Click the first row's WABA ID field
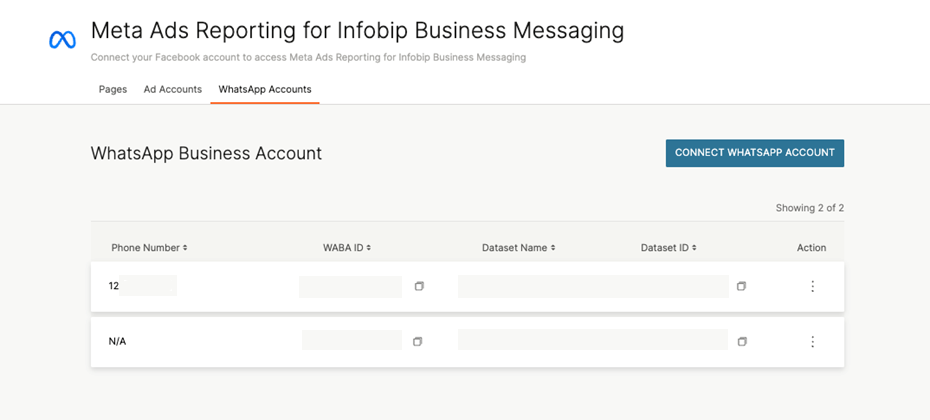This screenshot has width=930, height=420. pyautogui.click(x=350, y=287)
